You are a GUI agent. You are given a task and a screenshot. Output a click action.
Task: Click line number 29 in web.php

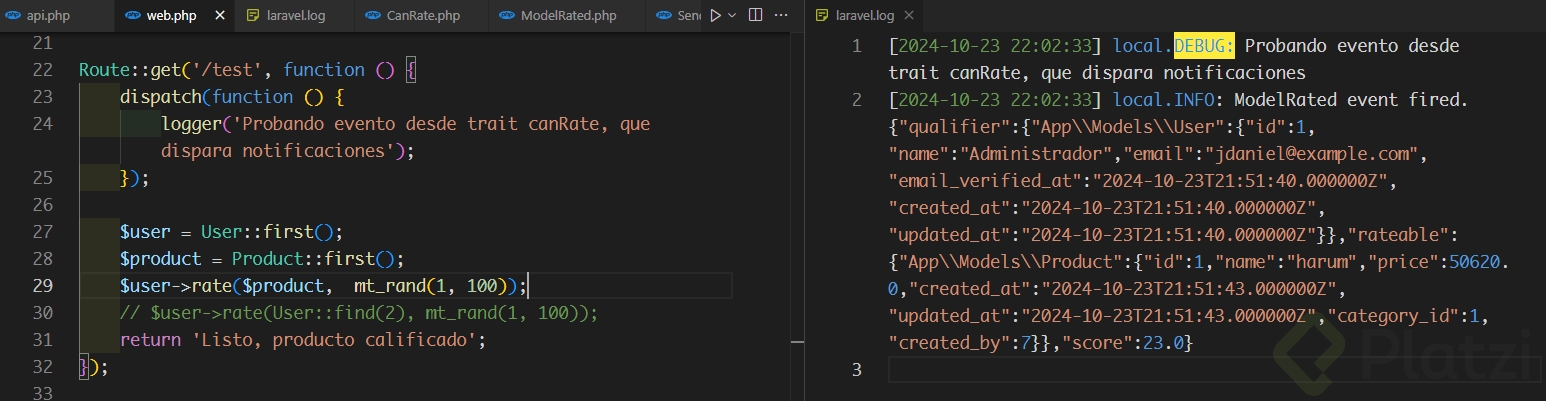[42, 286]
